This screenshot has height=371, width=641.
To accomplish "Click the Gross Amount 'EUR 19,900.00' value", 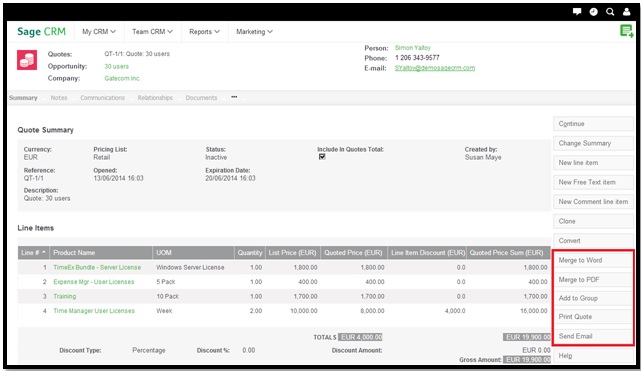I will (528, 360).
